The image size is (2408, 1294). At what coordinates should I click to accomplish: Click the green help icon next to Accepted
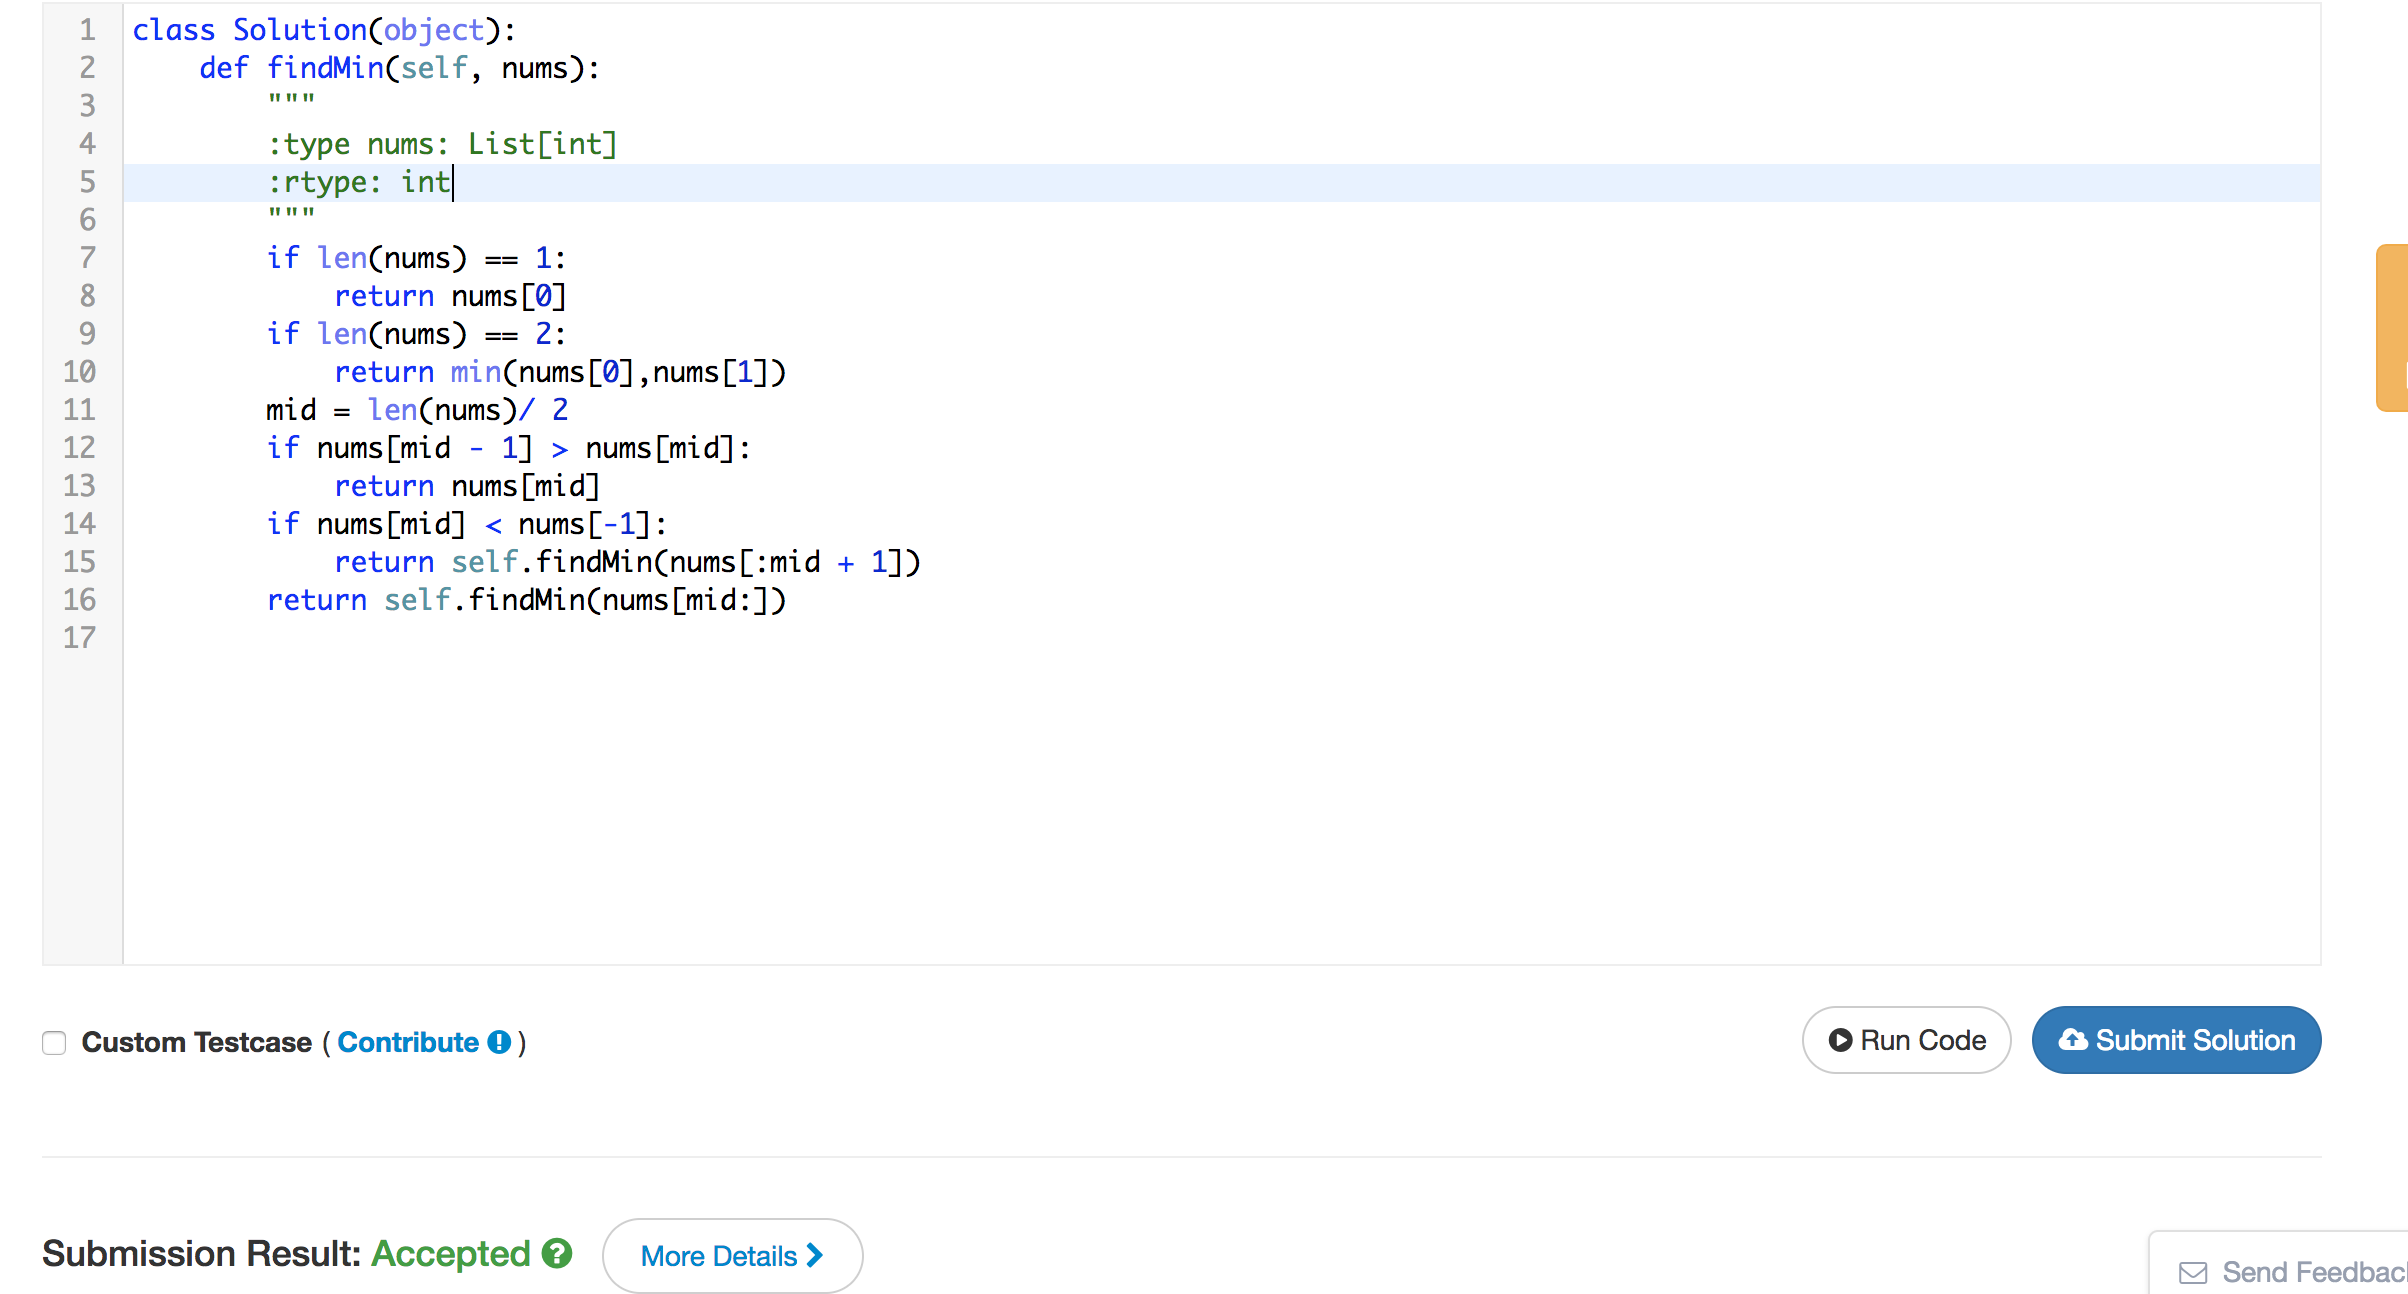(557, 1253)
